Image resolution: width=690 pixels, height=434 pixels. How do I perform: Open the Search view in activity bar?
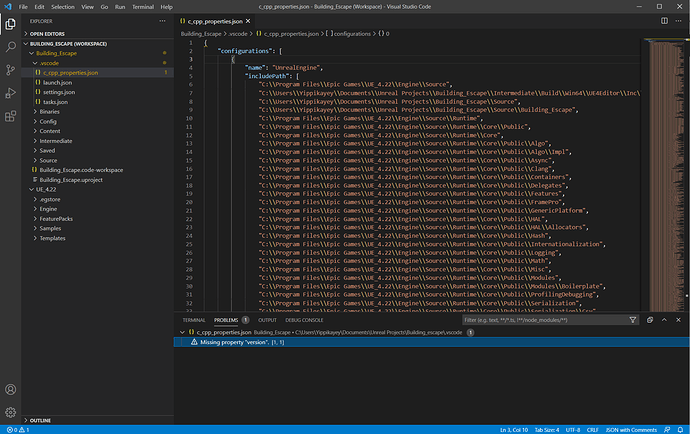tap(10, 46)
